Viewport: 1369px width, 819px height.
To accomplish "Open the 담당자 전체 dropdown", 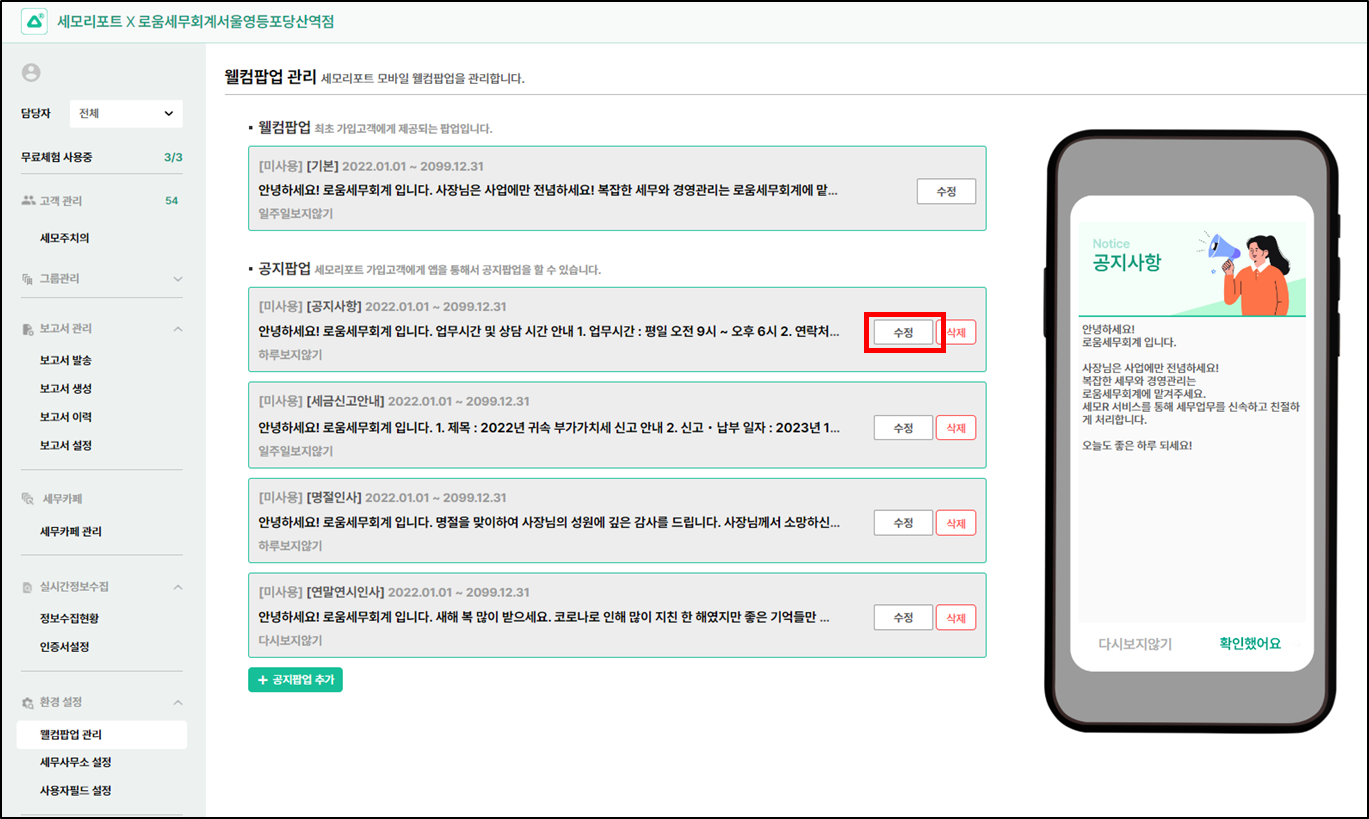I will tap(126, 114).
